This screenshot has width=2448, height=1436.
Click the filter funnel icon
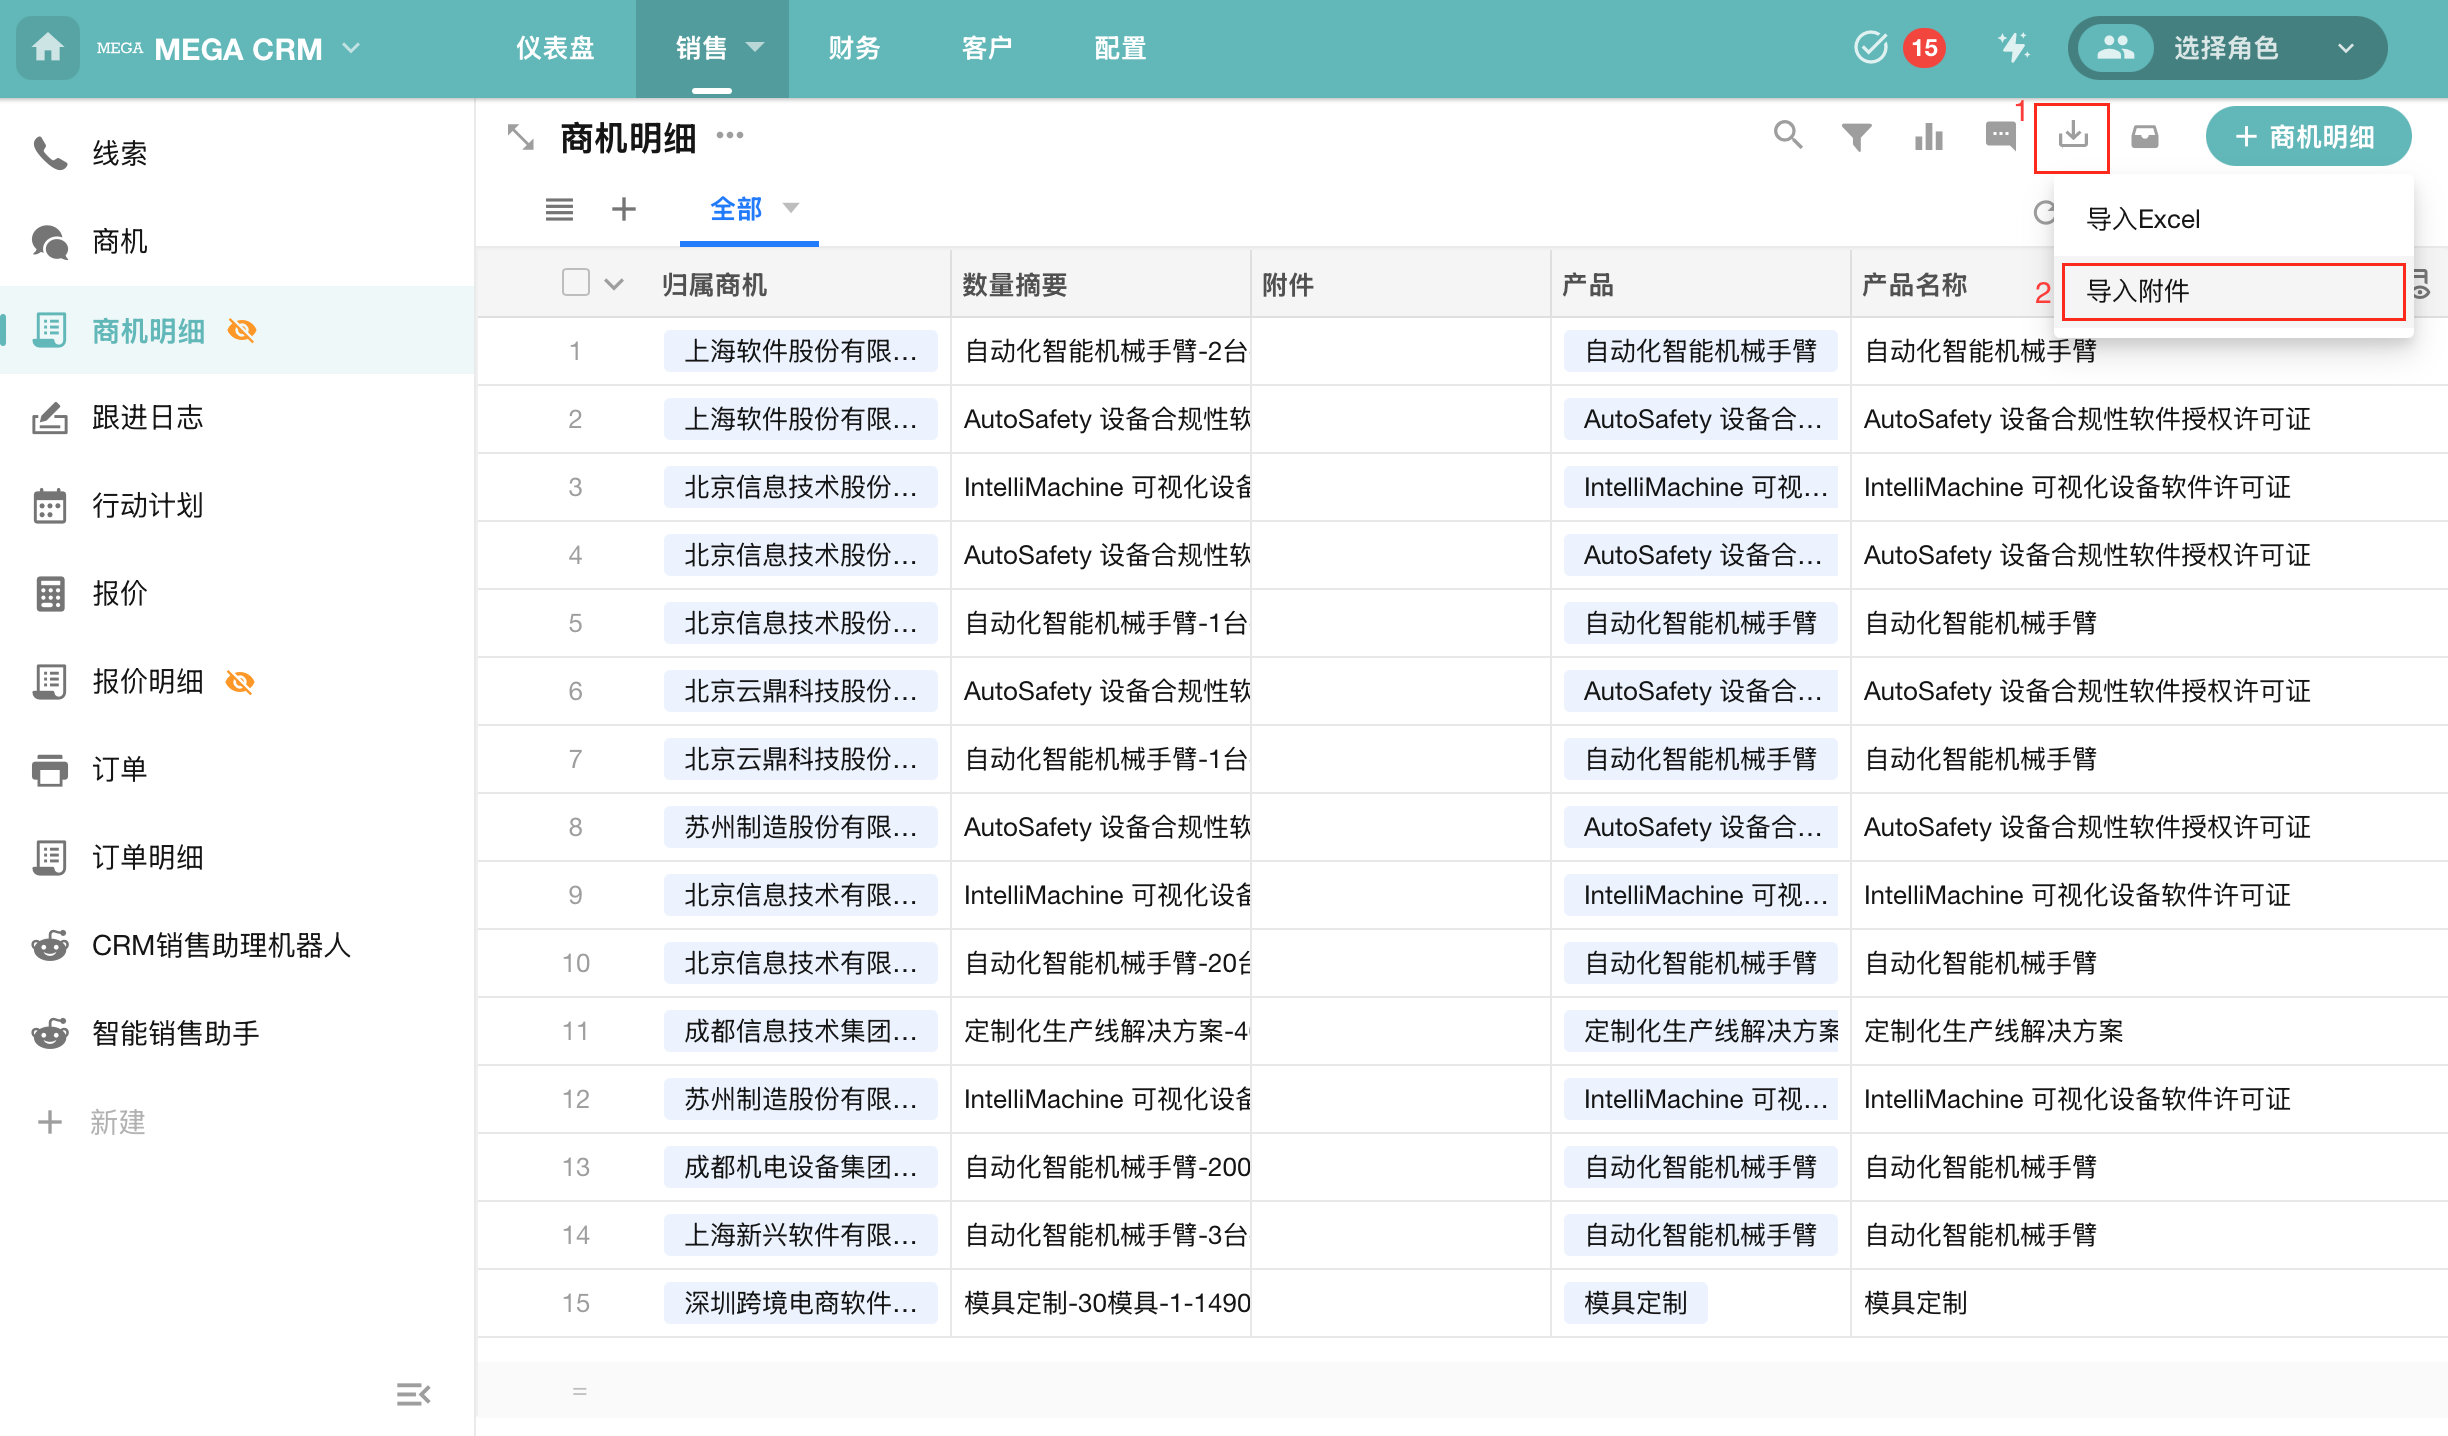tap(1856, 136)
